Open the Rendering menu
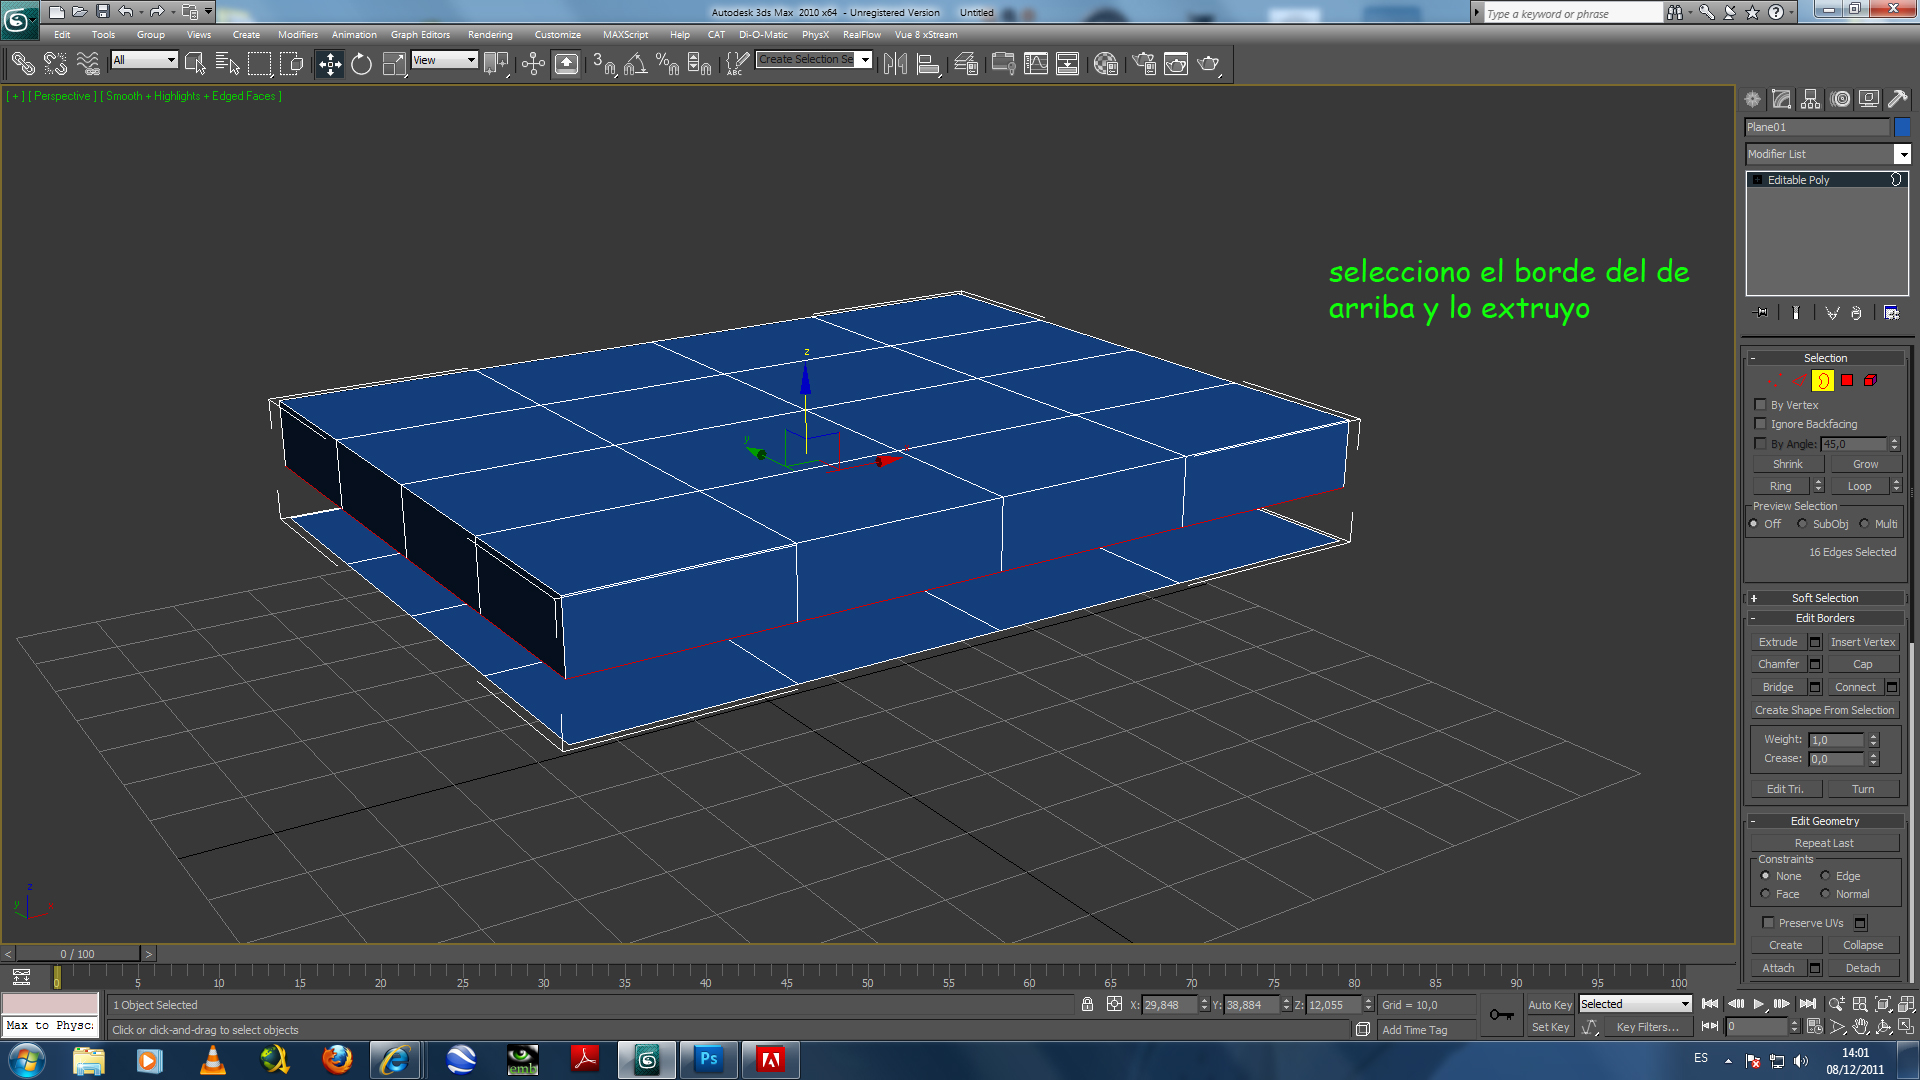The image size is (1920, 1080). click(x=489, y=34)
